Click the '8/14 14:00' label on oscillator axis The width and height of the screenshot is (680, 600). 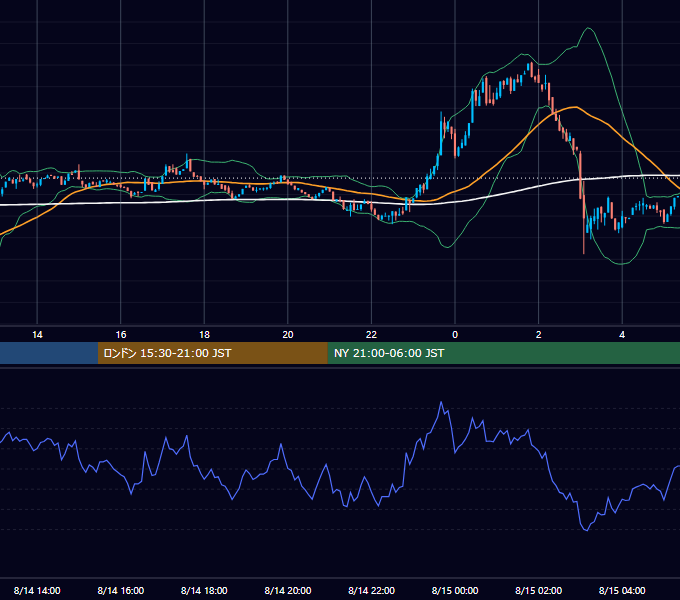coord(37,590)
